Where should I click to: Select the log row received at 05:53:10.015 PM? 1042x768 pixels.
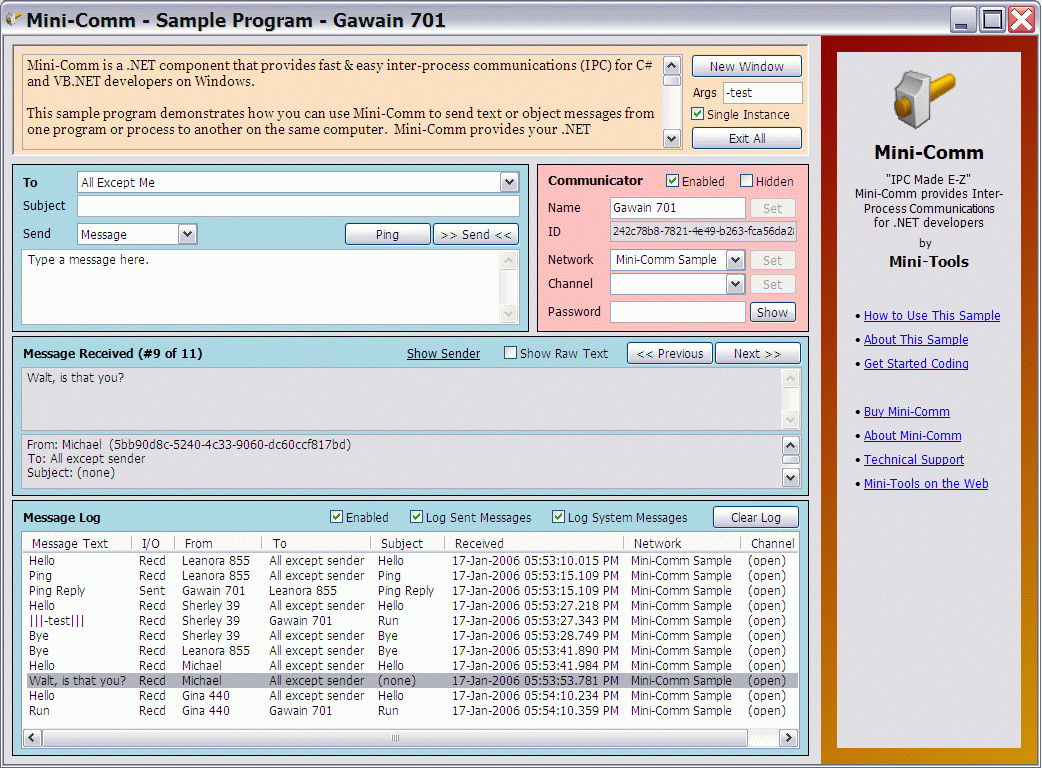coord(410,561)
